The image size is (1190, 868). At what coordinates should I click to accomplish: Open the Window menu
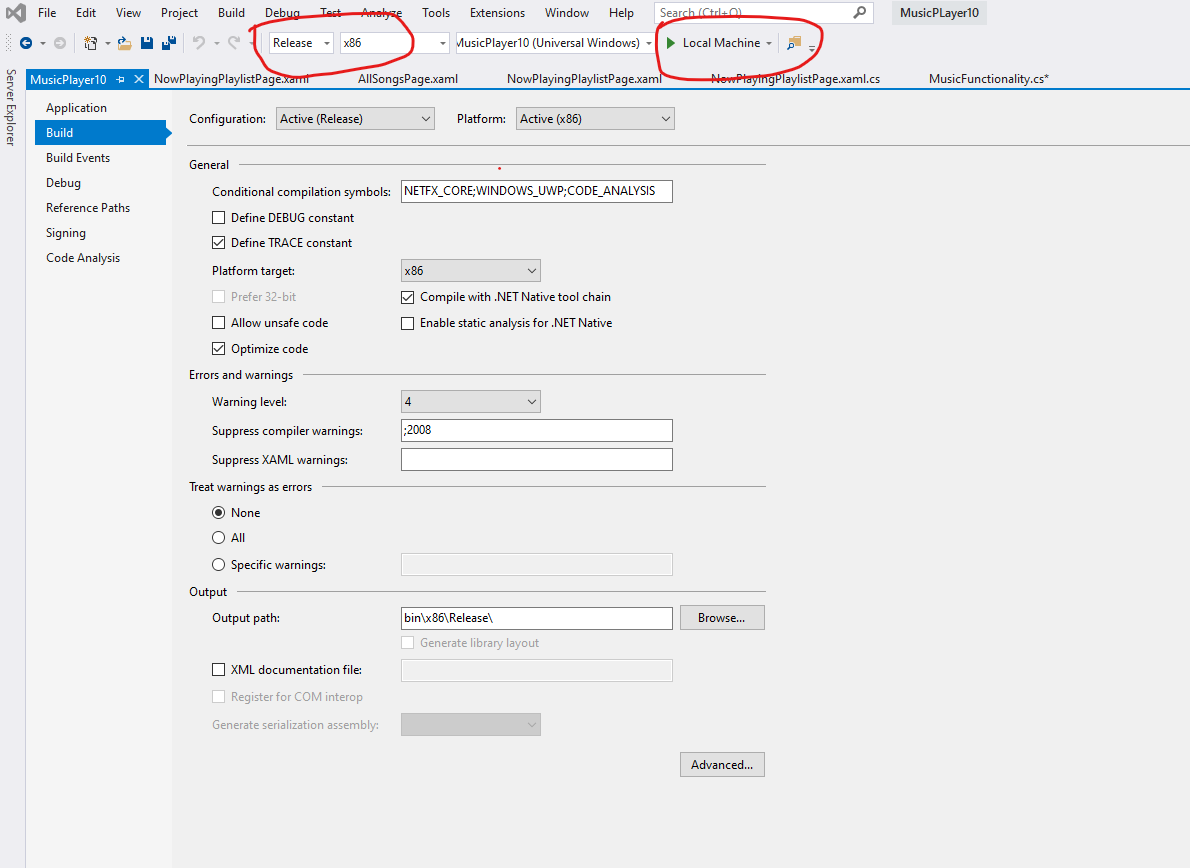coord(567,13)
